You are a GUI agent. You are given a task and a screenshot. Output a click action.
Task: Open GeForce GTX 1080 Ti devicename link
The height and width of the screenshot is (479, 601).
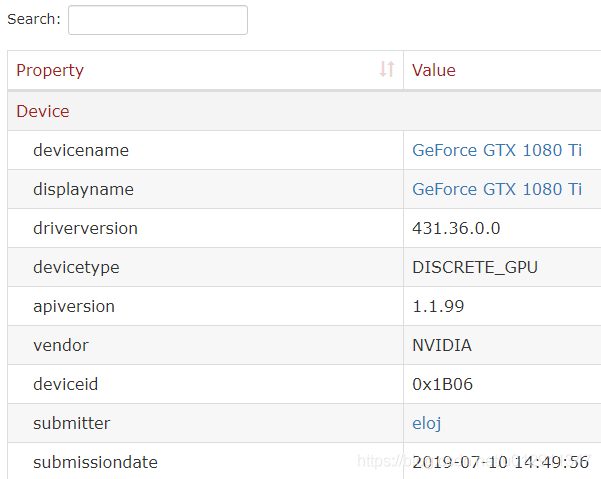pyautogui.click(x=497, y=150)
